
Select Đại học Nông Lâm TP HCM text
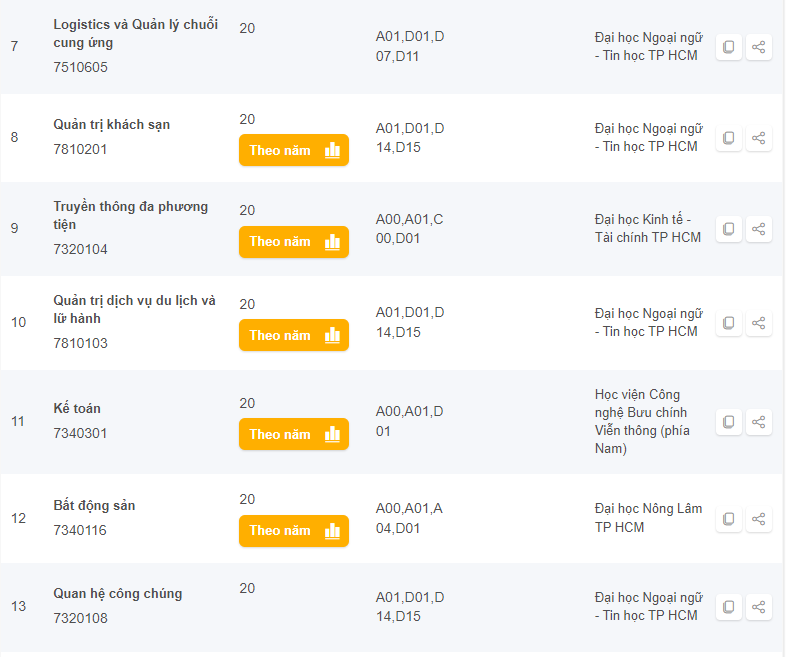click(648, 518)
